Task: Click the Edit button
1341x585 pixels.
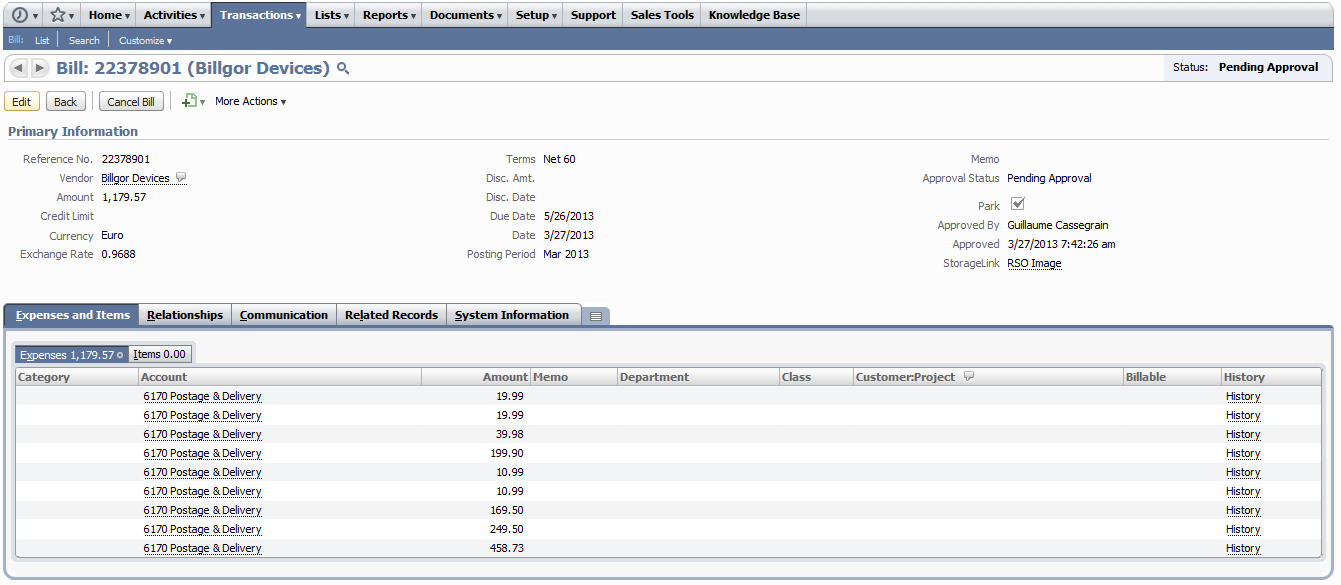Action: 22,102
